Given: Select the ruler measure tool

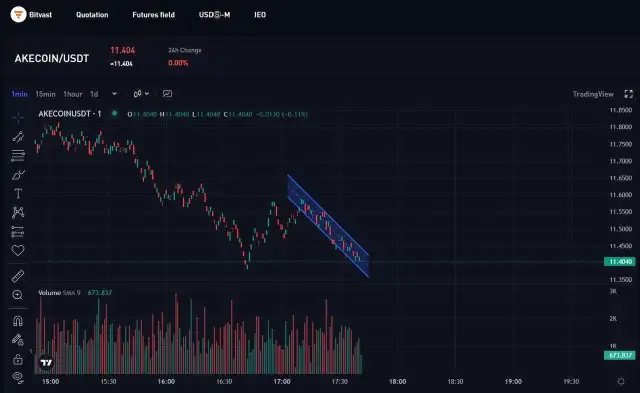Looking at the screenshot, I should [18, 276].
